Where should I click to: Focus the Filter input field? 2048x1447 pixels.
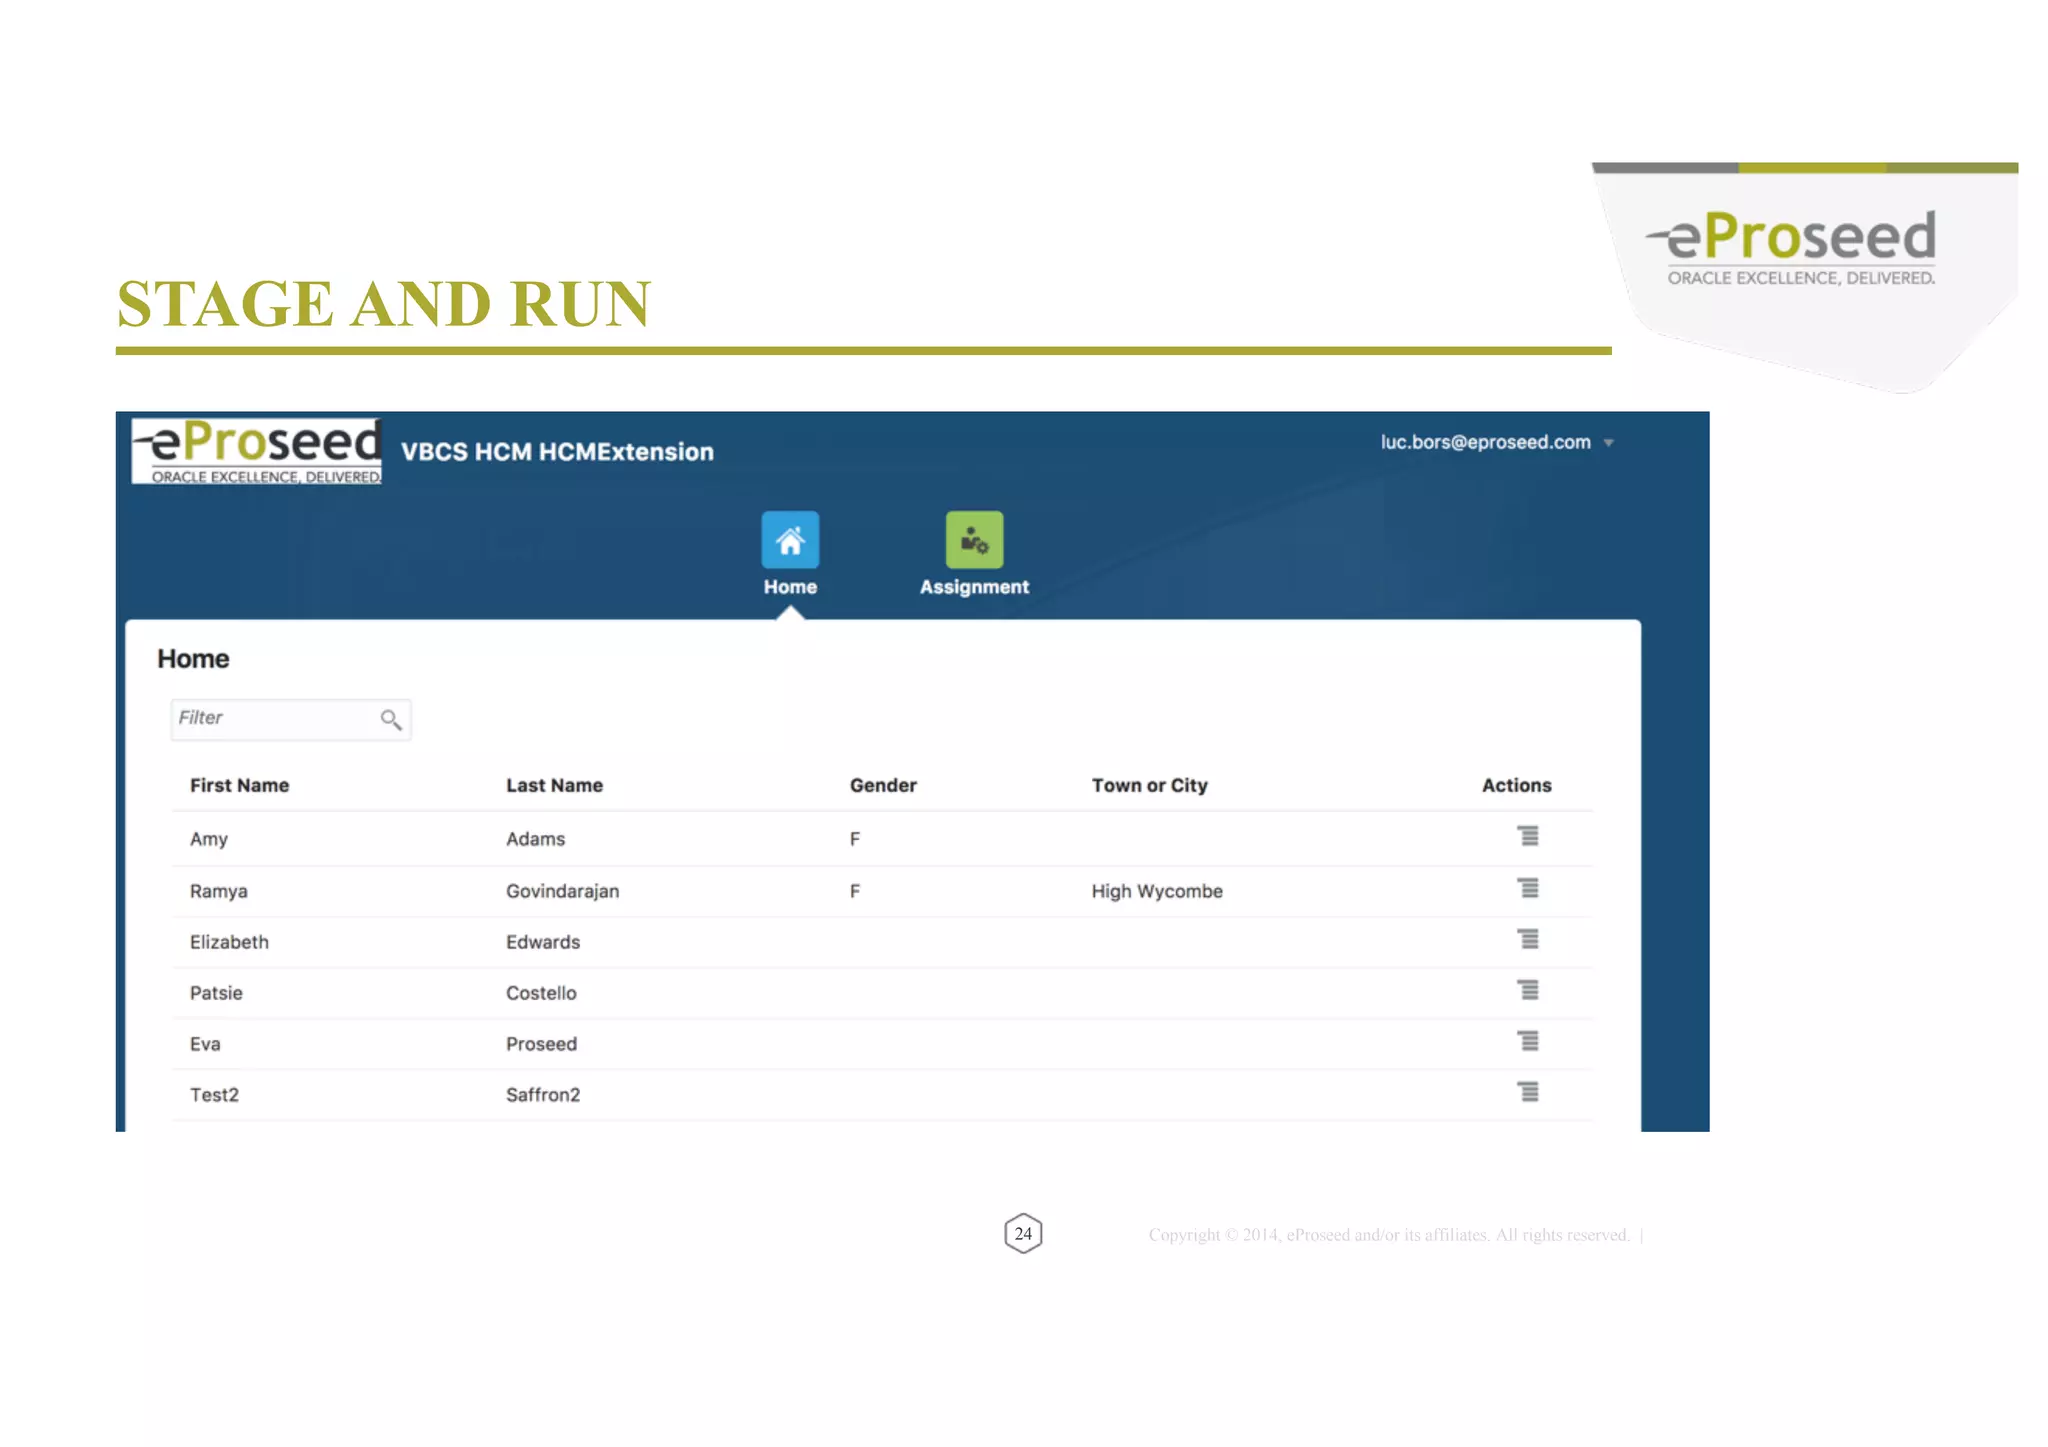[290, 719]
